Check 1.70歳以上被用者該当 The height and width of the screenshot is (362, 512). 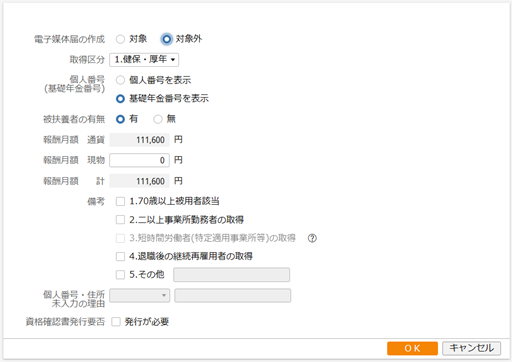point(120,201)
